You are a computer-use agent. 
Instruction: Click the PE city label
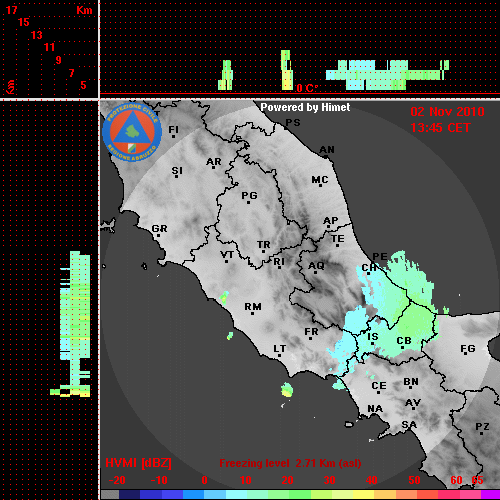pyautogui.click(x=380, y=257)
